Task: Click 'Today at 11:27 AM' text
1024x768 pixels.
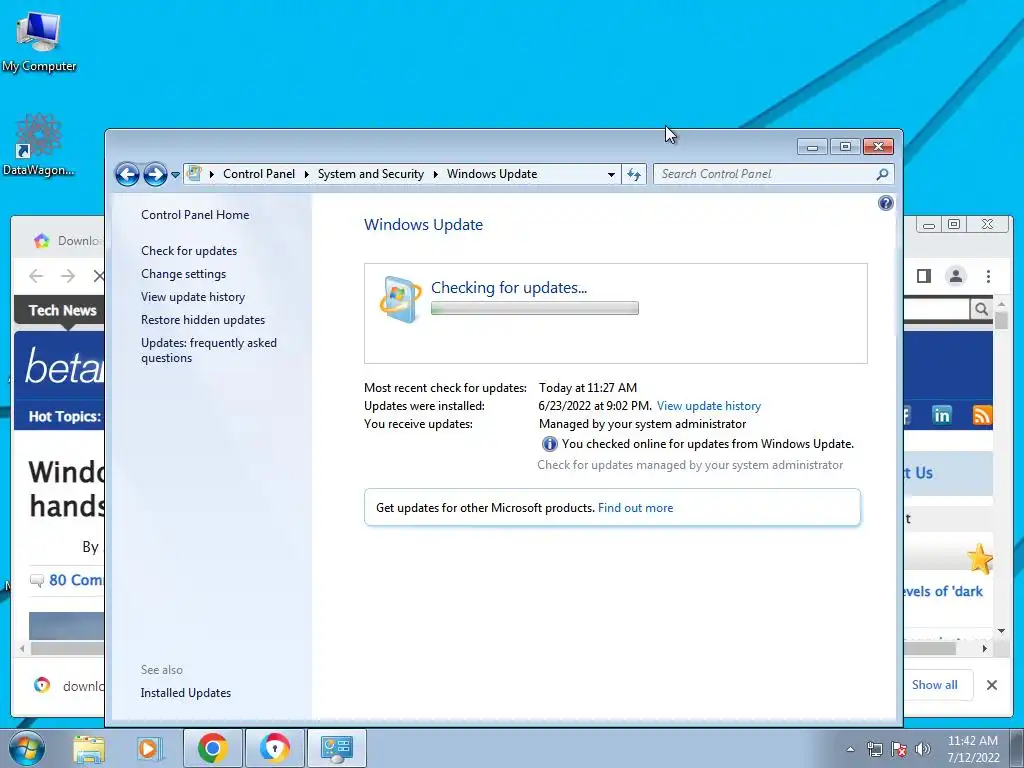Action: click(588, 388)
